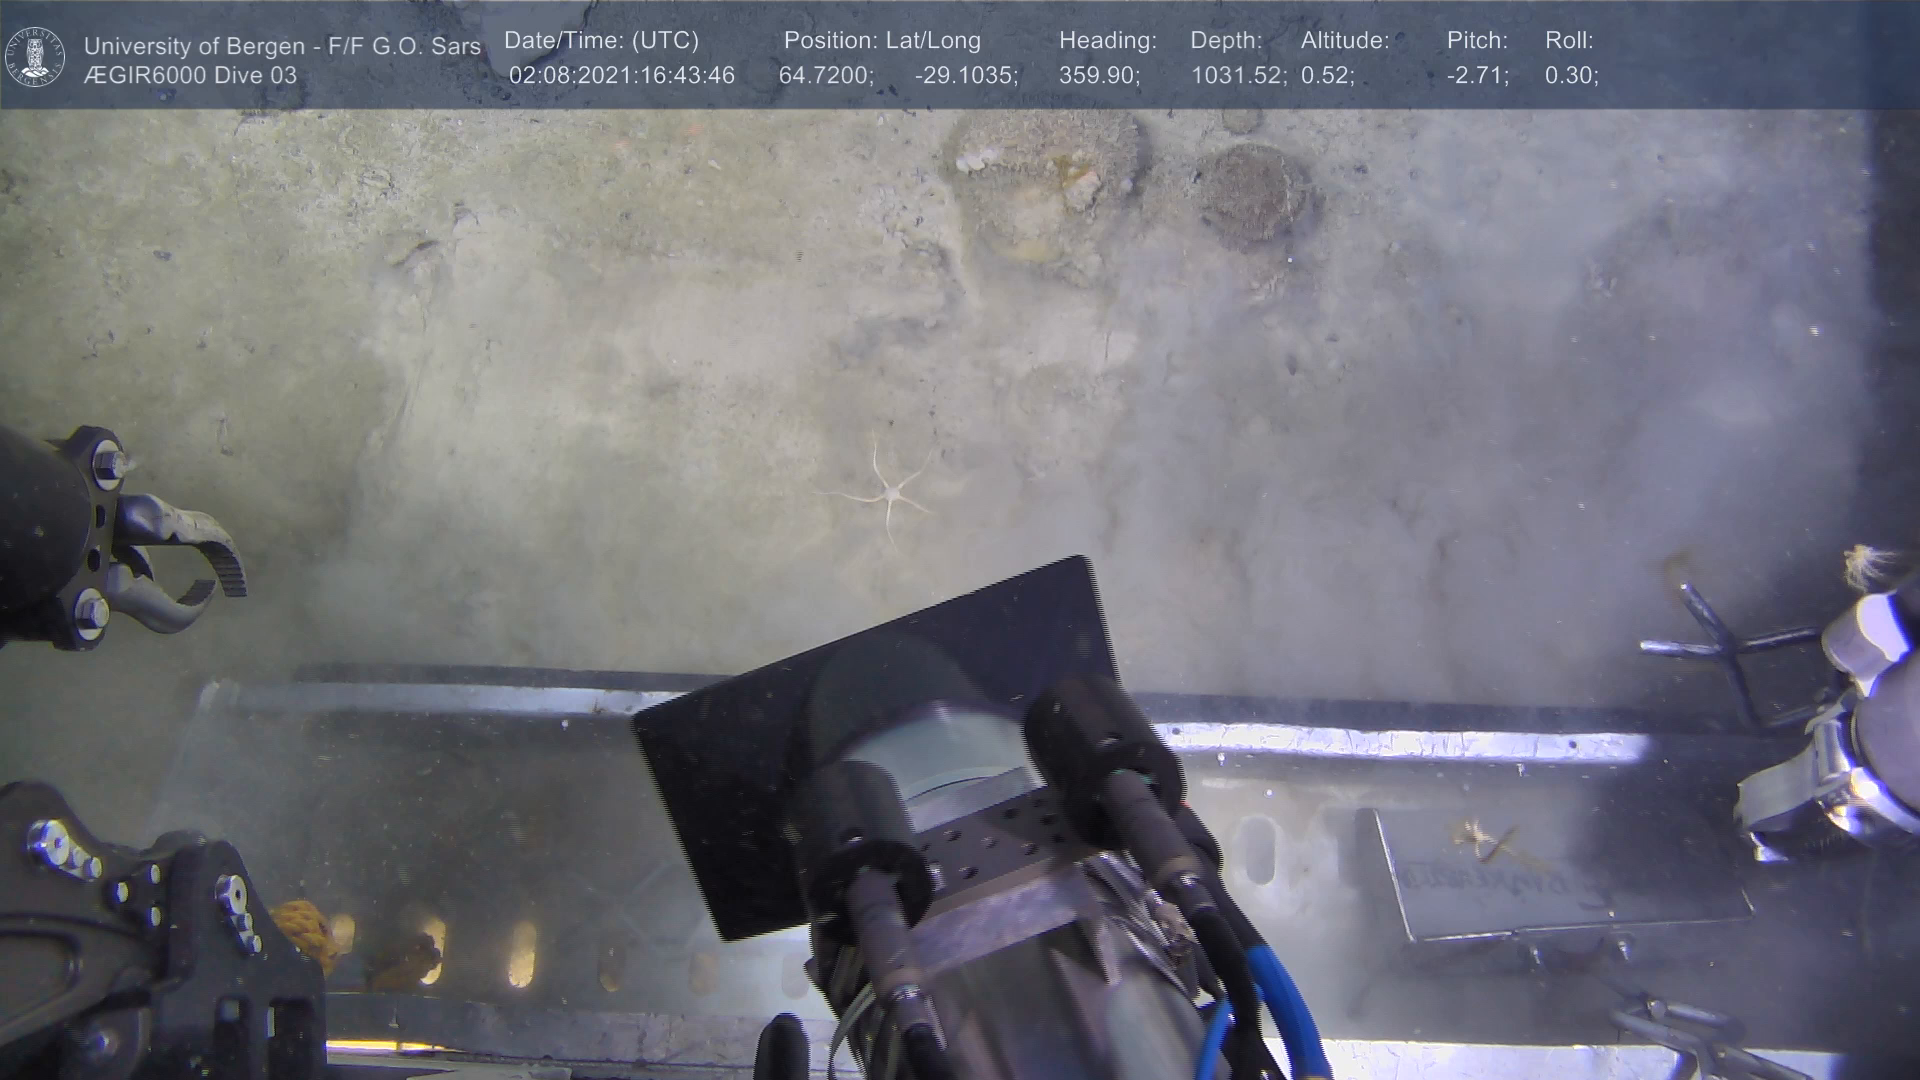This screenshot has height=1080, width=1920.
Task: Select the ÆGIR6000 Dive 03 text
Action: (x=190, y=76)
